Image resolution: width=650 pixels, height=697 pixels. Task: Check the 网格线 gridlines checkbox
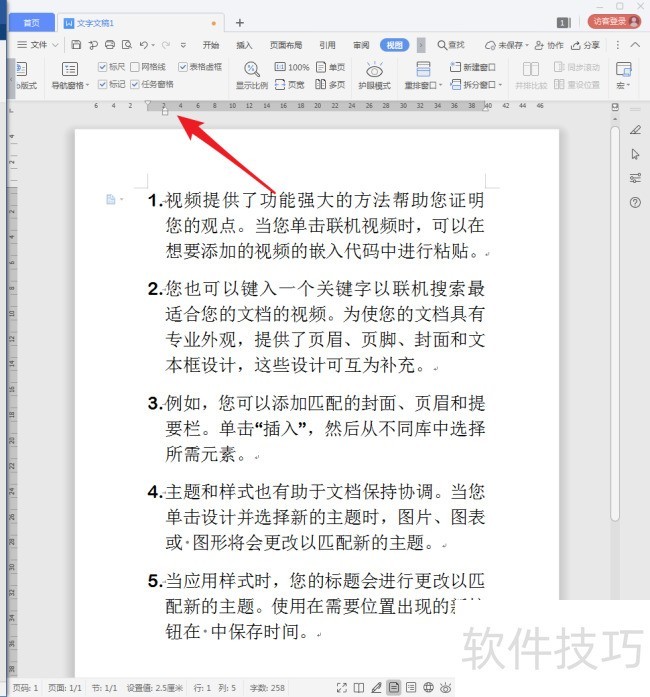tap(135, 67)
